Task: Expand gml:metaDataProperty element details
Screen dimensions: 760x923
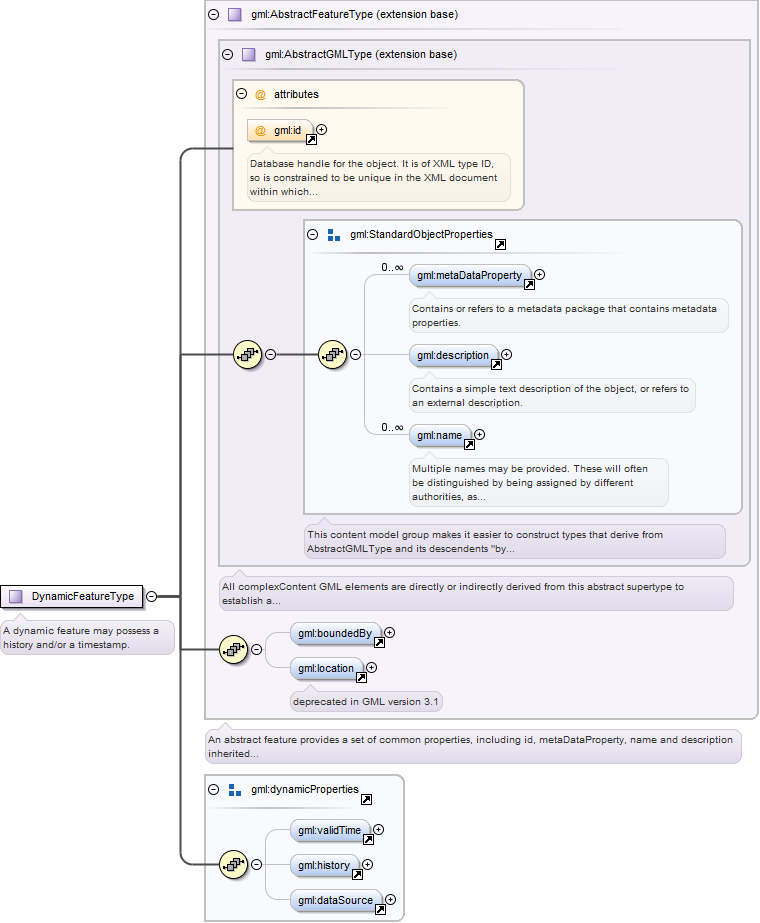Action: 539,274
